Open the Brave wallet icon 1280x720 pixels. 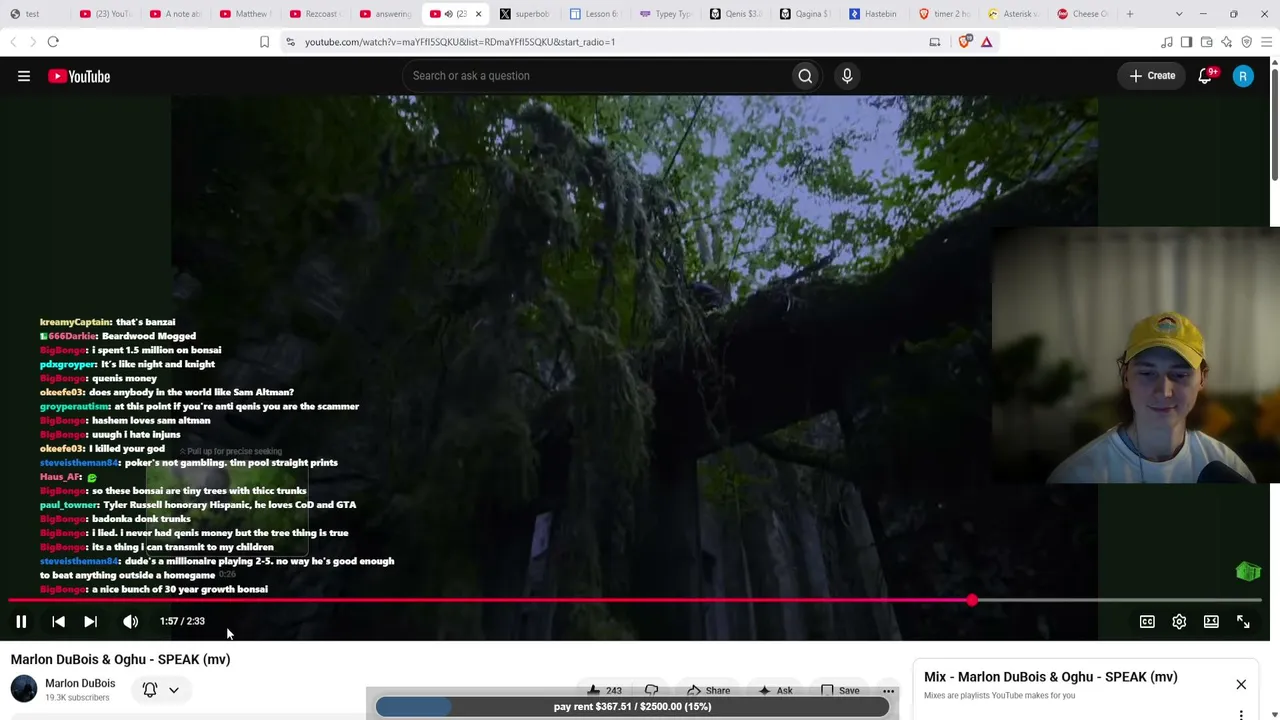tap(1207, 42)
